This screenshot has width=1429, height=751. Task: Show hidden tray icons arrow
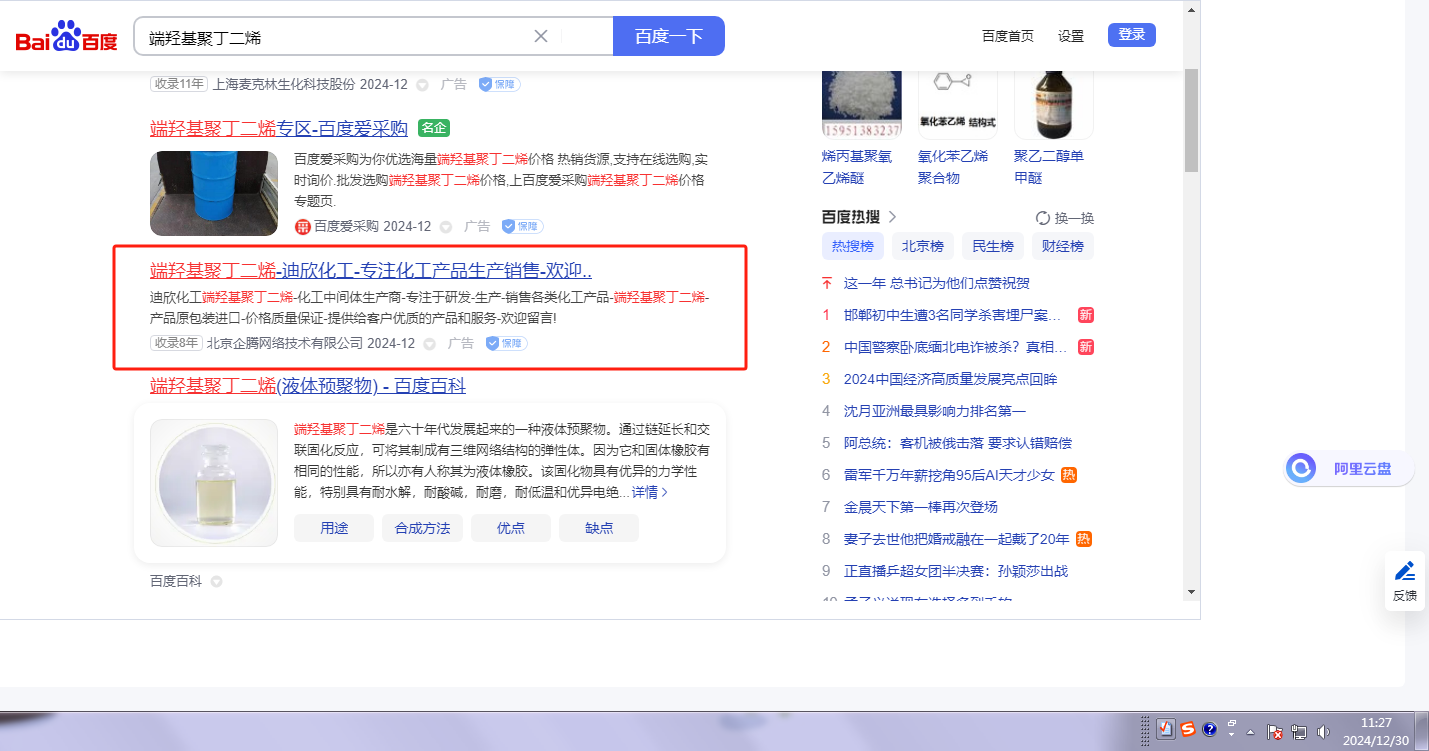pyautogui.click(x=1250, y=731)
